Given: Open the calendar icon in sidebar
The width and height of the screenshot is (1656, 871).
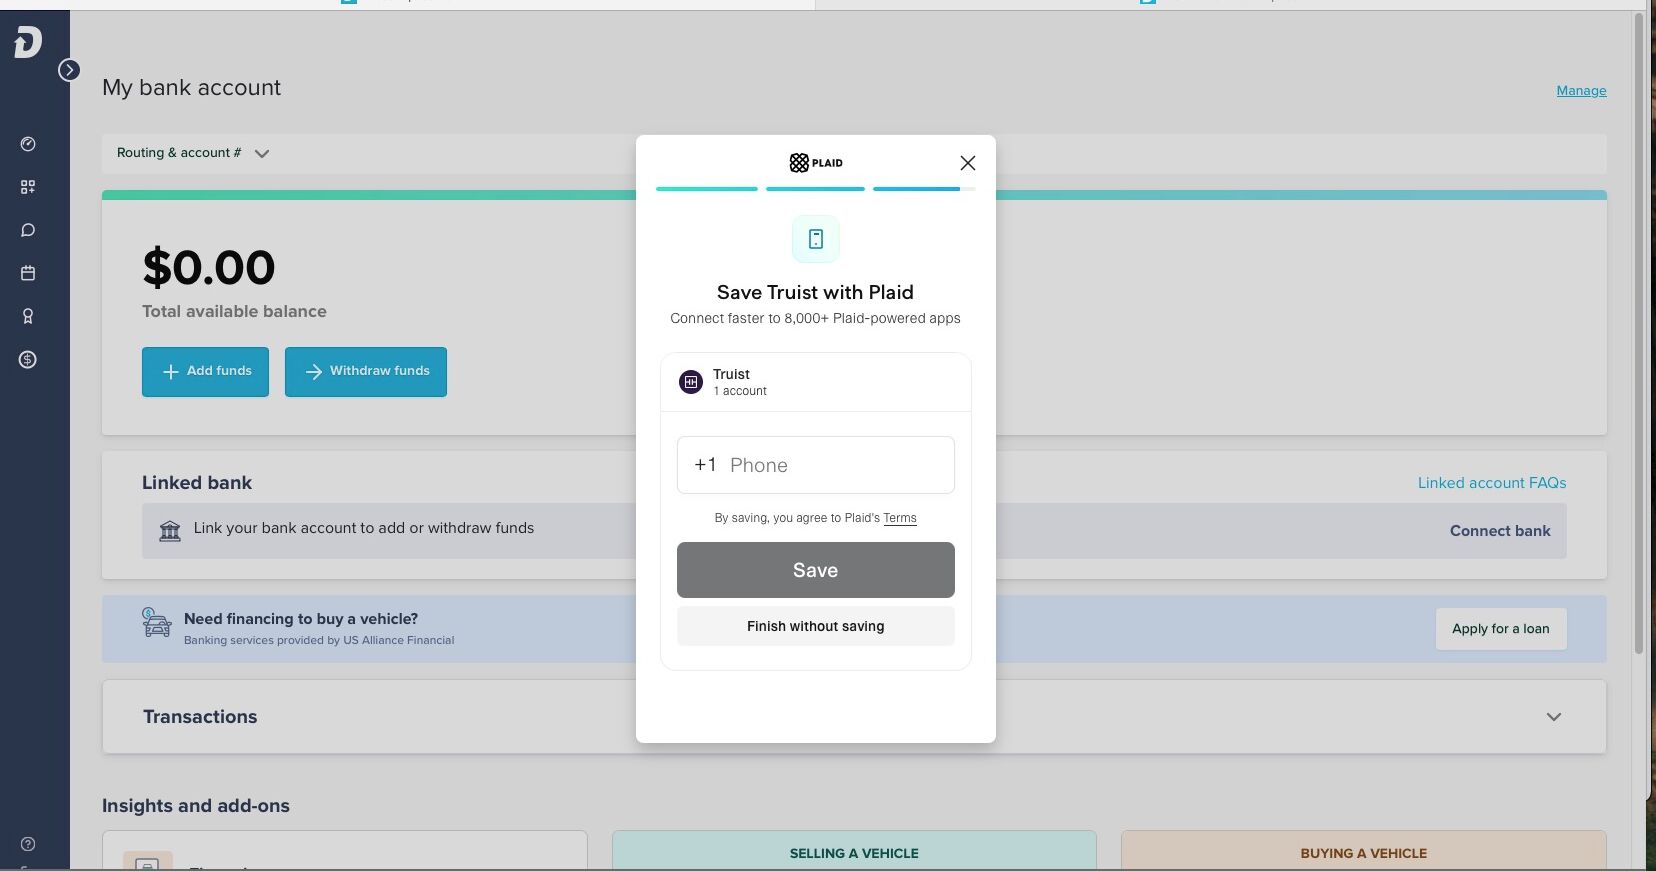Looking at the screenshot, I should (28, 273).
